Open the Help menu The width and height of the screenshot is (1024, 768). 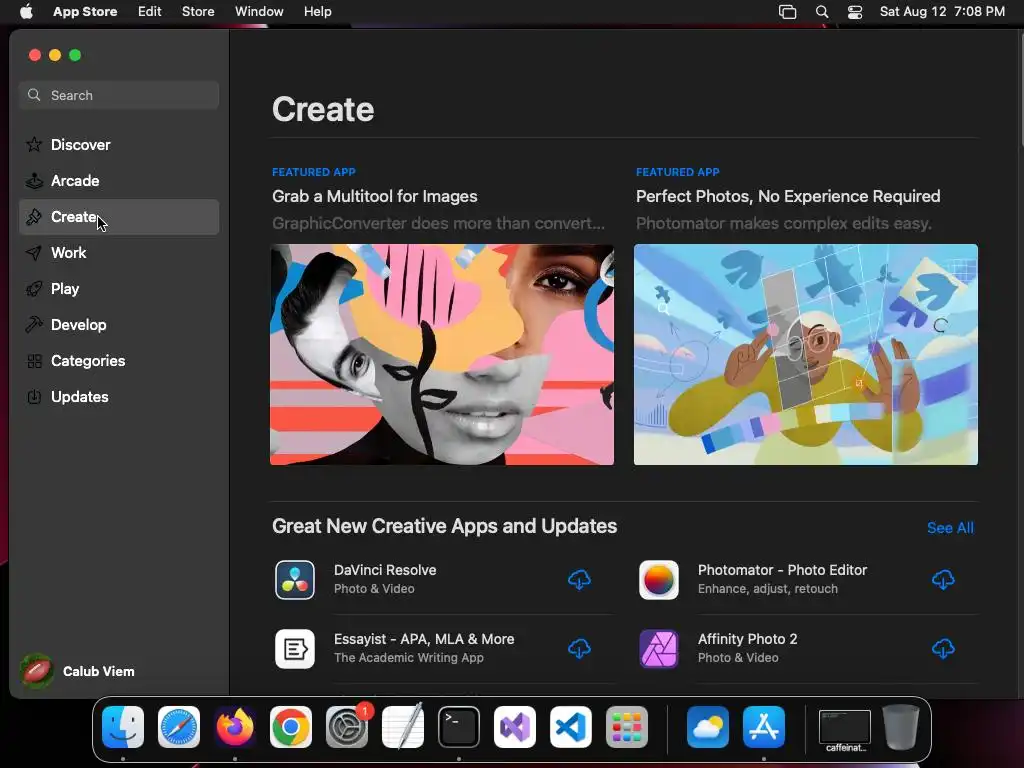(x=317, y=12)
